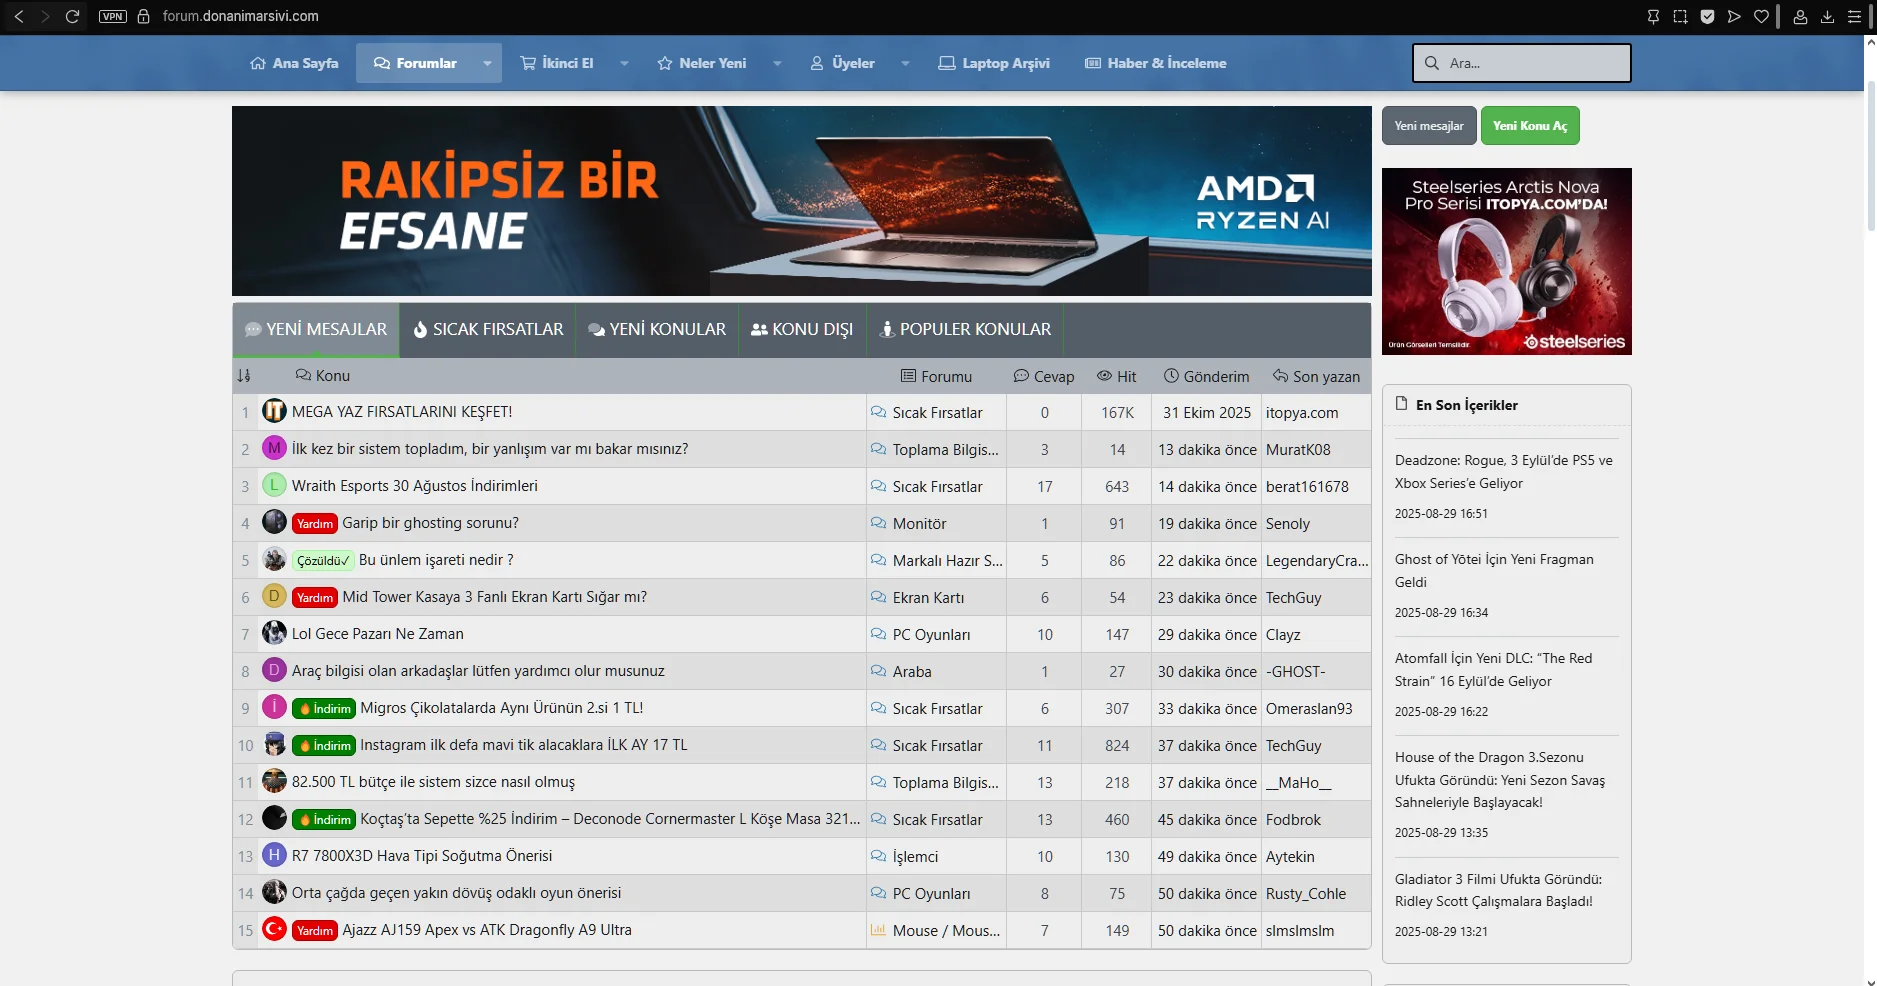Open site security info via the padlock icon

143,16
